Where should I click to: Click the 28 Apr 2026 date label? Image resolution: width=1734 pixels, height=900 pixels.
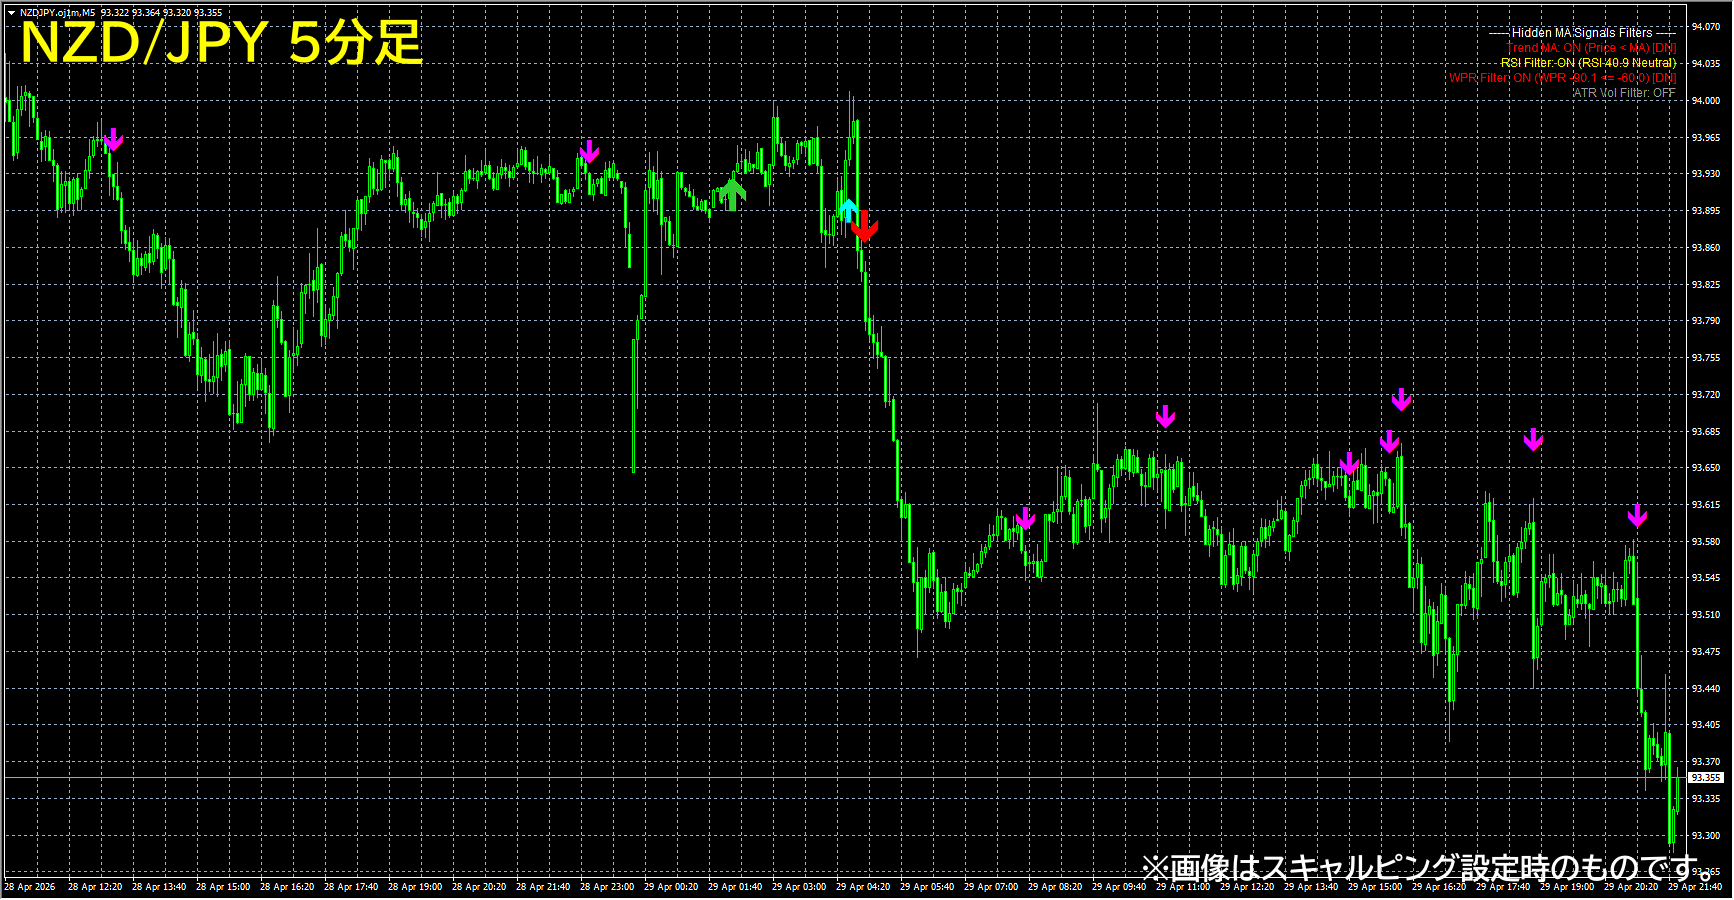tap(30, 887)
